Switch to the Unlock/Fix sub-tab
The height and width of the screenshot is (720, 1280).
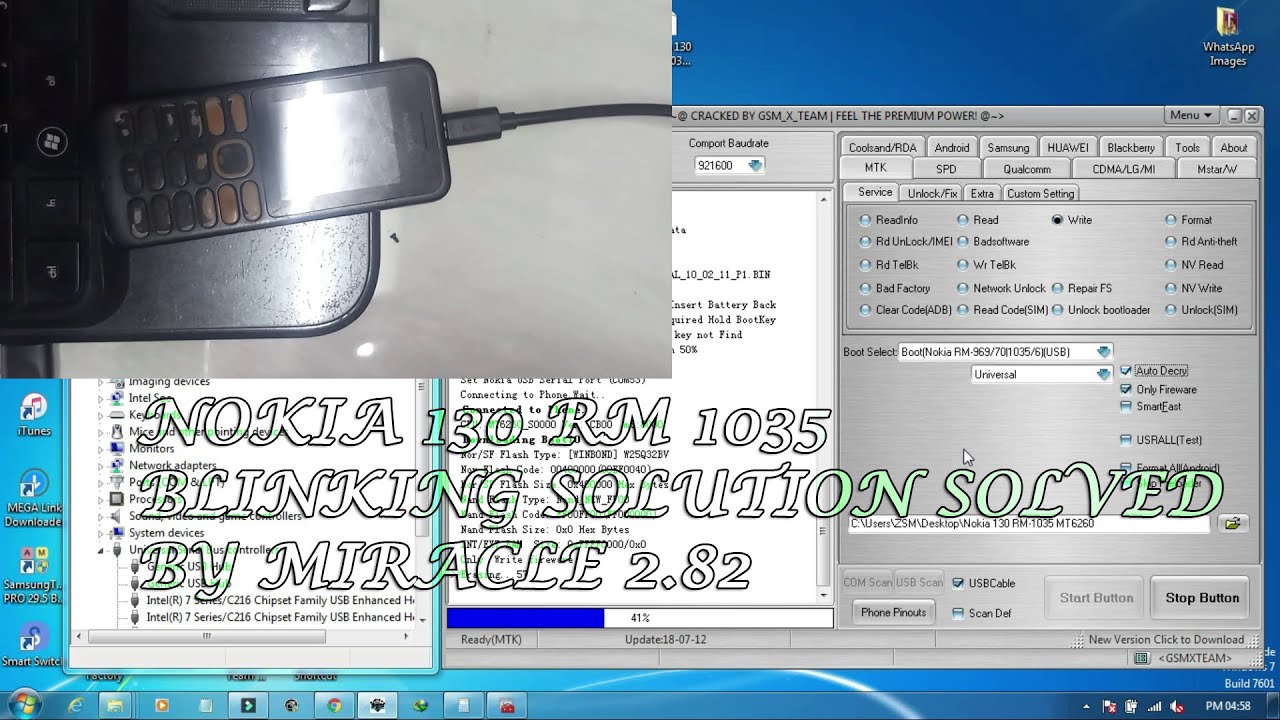932,194
